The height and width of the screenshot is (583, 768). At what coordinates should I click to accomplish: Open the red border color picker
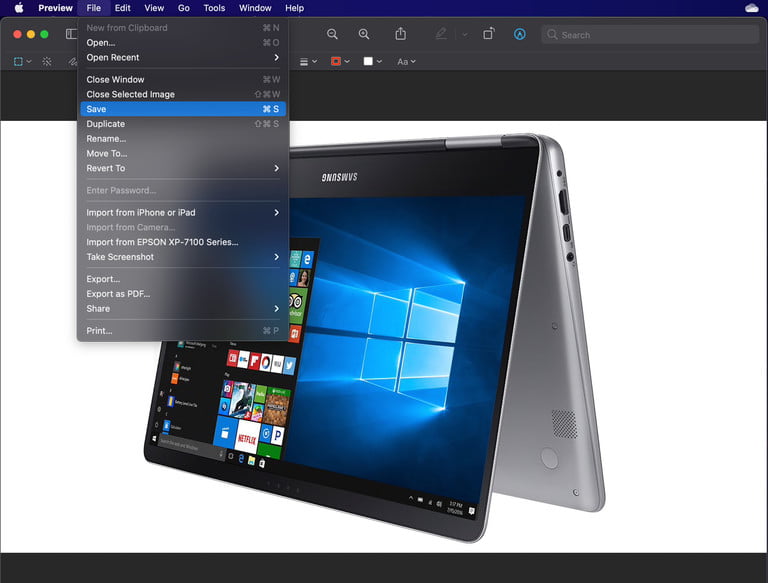[x=340, y=62]
